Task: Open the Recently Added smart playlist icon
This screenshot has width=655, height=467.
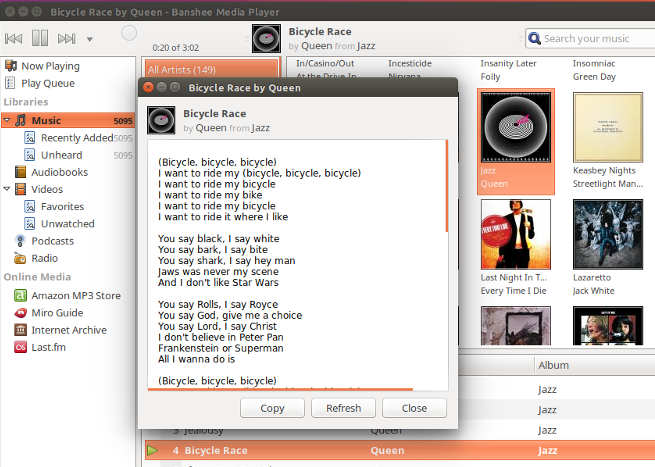Action: coord(30,137)
